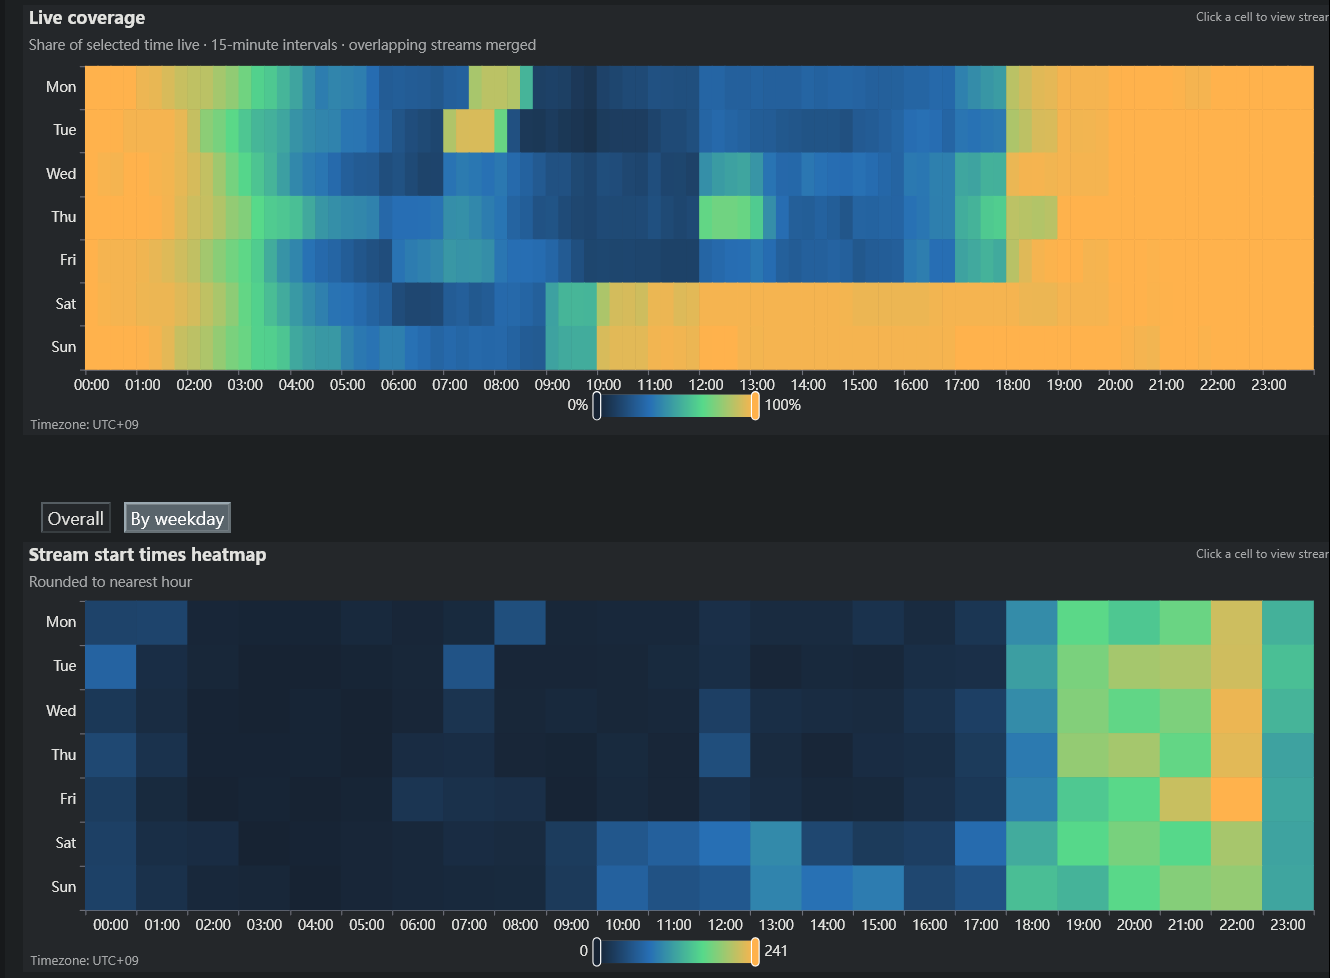Open Sunday 10:00 cell in start times heatmap
This screenshot has height=978, width=1330.
622,887
